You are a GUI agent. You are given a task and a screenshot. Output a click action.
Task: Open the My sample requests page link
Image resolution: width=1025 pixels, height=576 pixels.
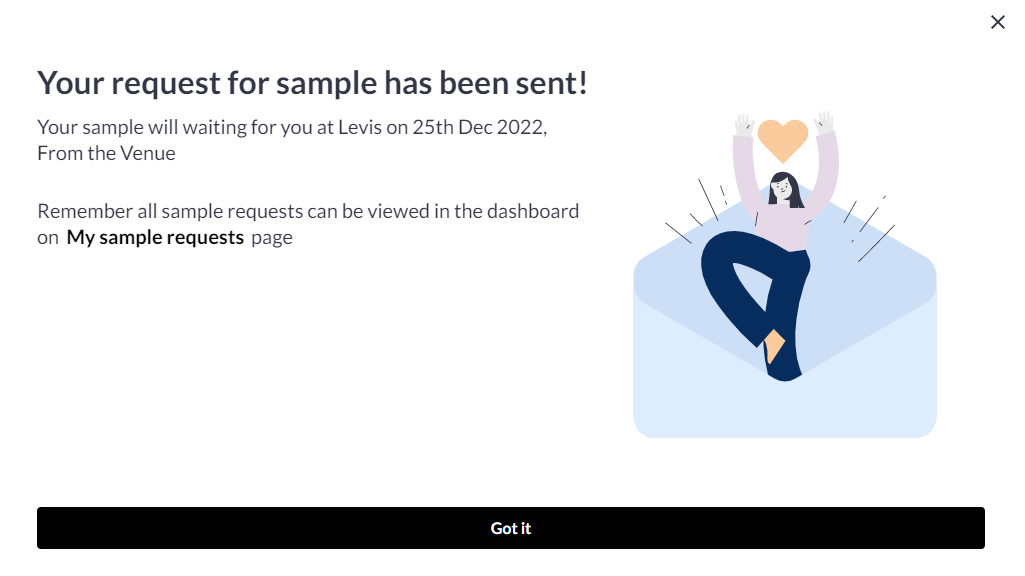pos(155,238)
